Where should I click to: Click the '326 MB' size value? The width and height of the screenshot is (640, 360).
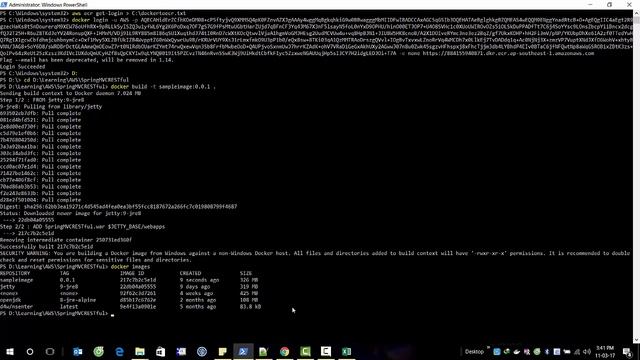249,280
